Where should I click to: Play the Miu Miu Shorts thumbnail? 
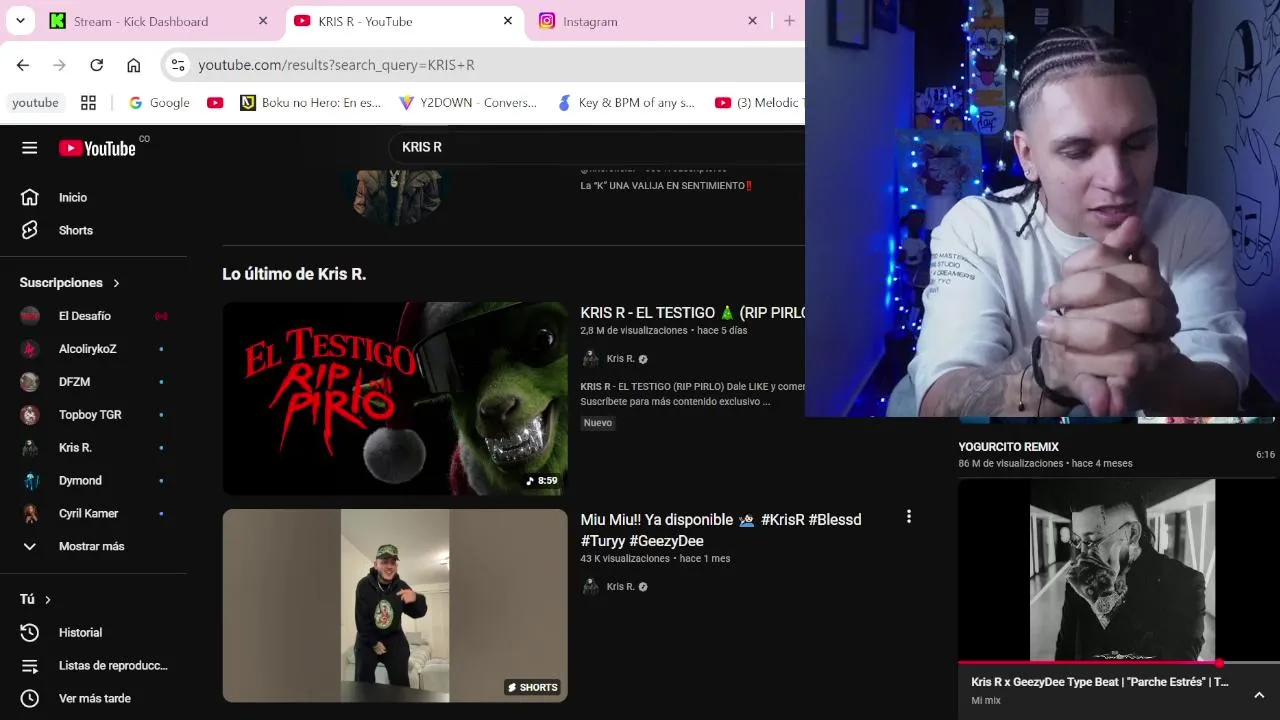pyautogui.click(x=395, y=606)
